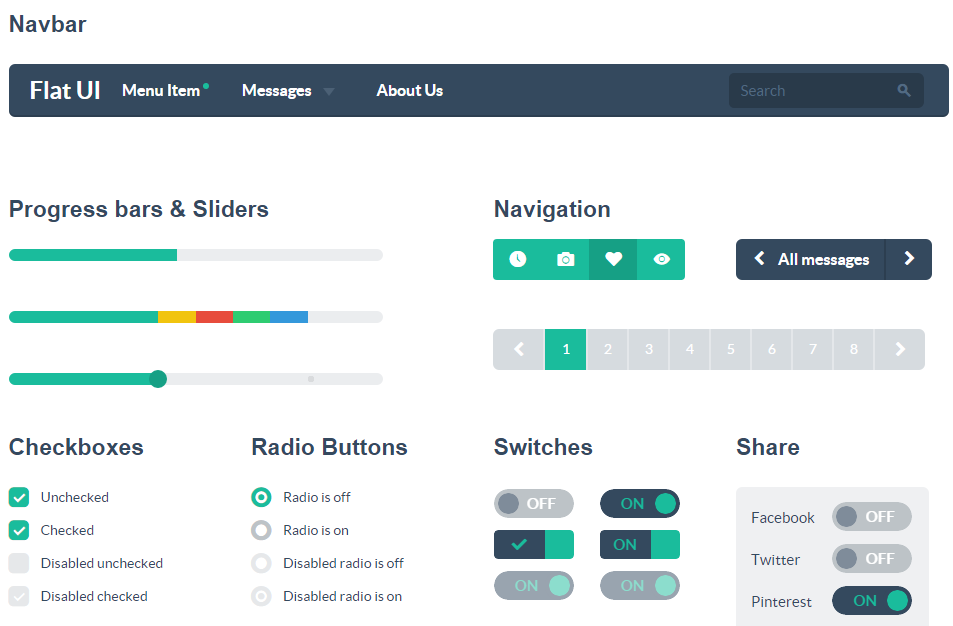The height and width of the screenshot is (626, 953).
Task: Open Menu Item in the navbar
Action: [x=161, y=91]
